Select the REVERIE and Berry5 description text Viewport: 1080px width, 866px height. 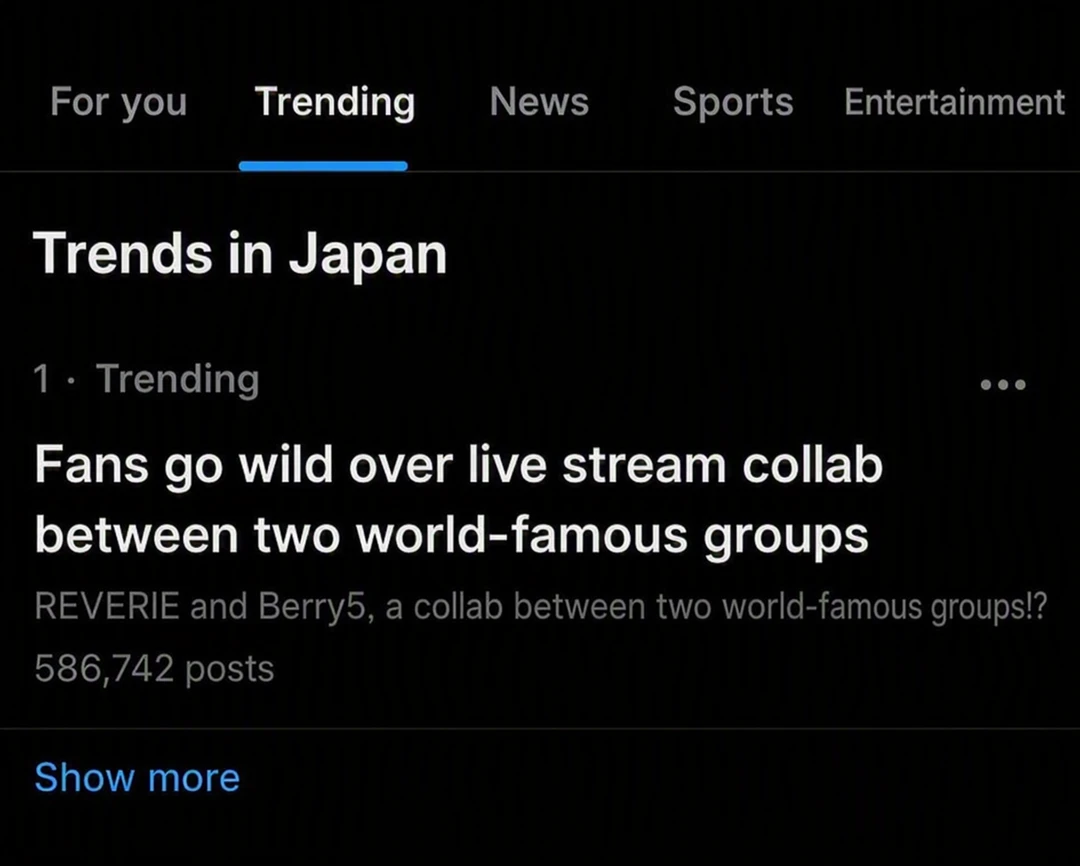point(541,607)
